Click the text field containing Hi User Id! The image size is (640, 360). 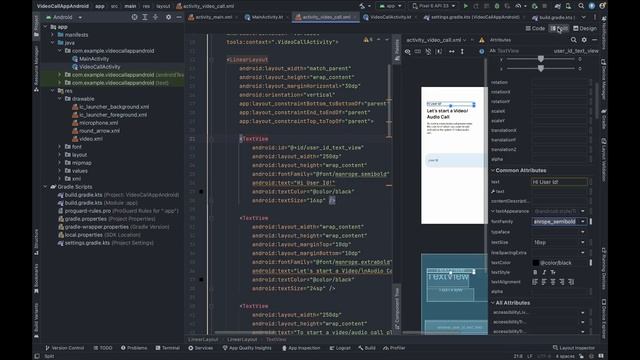point(559,182)
